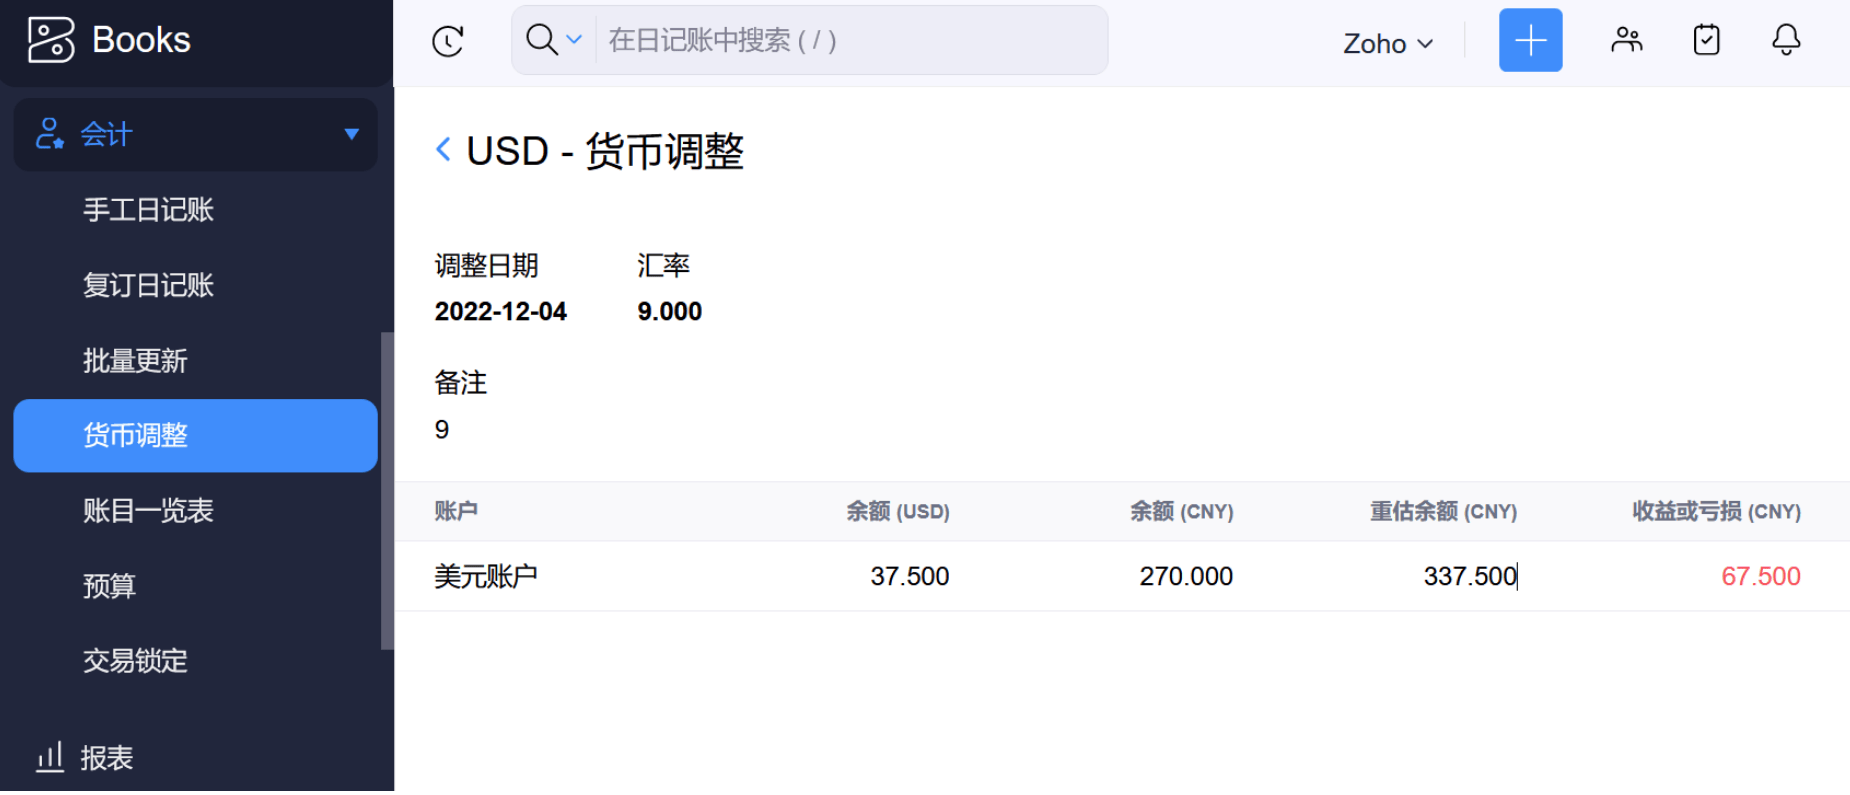Open the tasks clipboard-check icon
This screenshot has width=1850, height=795.
click(x=1706, y=40)
